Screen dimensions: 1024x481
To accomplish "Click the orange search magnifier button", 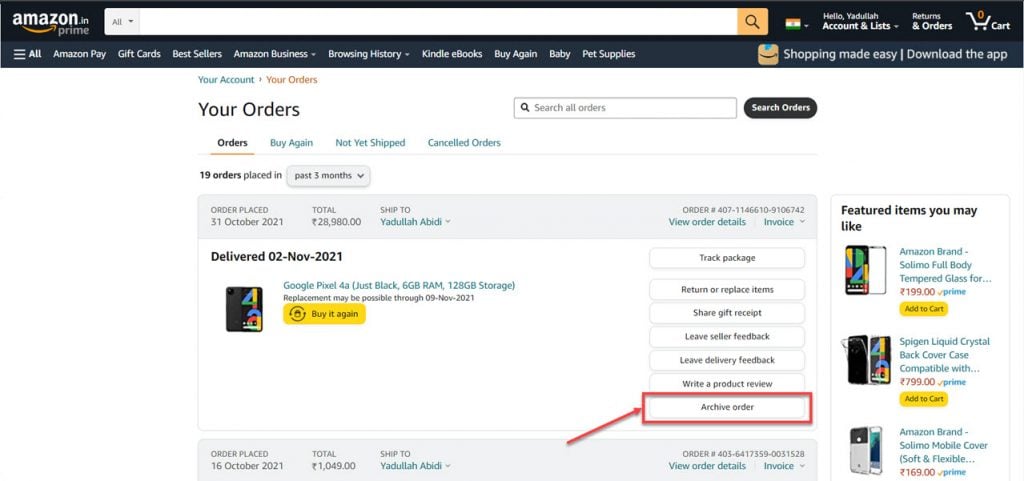I will click(752, 22).
